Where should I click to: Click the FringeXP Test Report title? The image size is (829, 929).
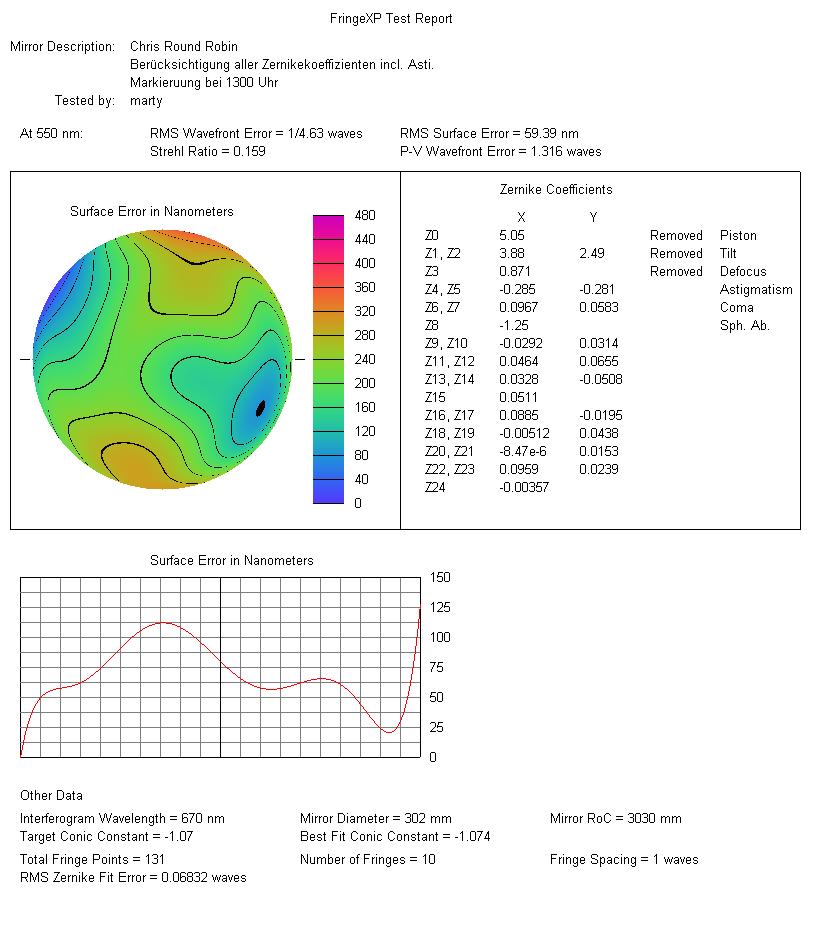coord(391,18)
